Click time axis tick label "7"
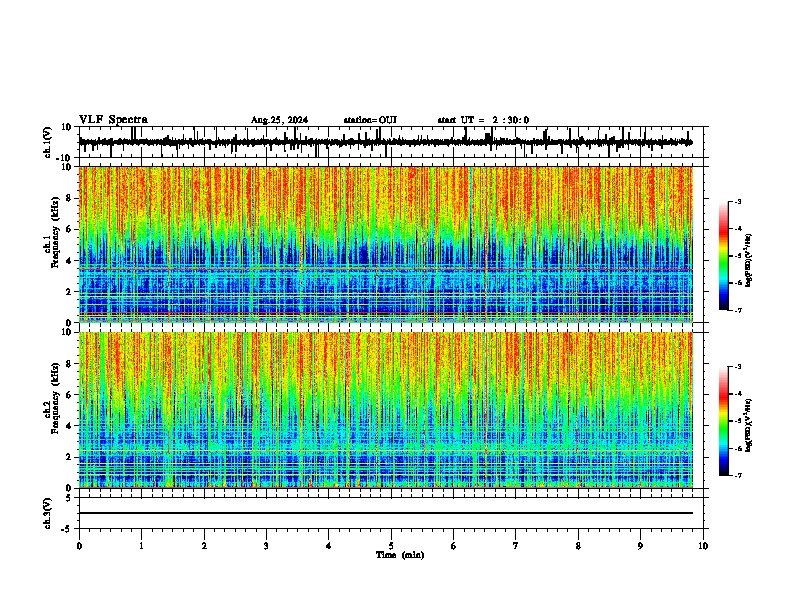The image size is (792, 612). (x=516, y=545)
